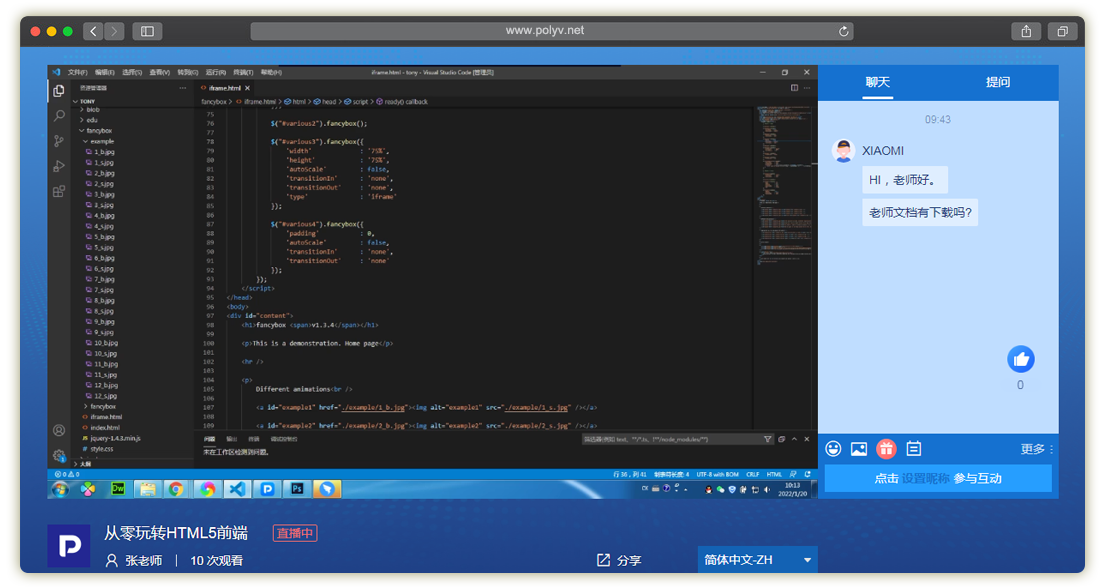Select the 聊天 chat tab

coord(878,82)
